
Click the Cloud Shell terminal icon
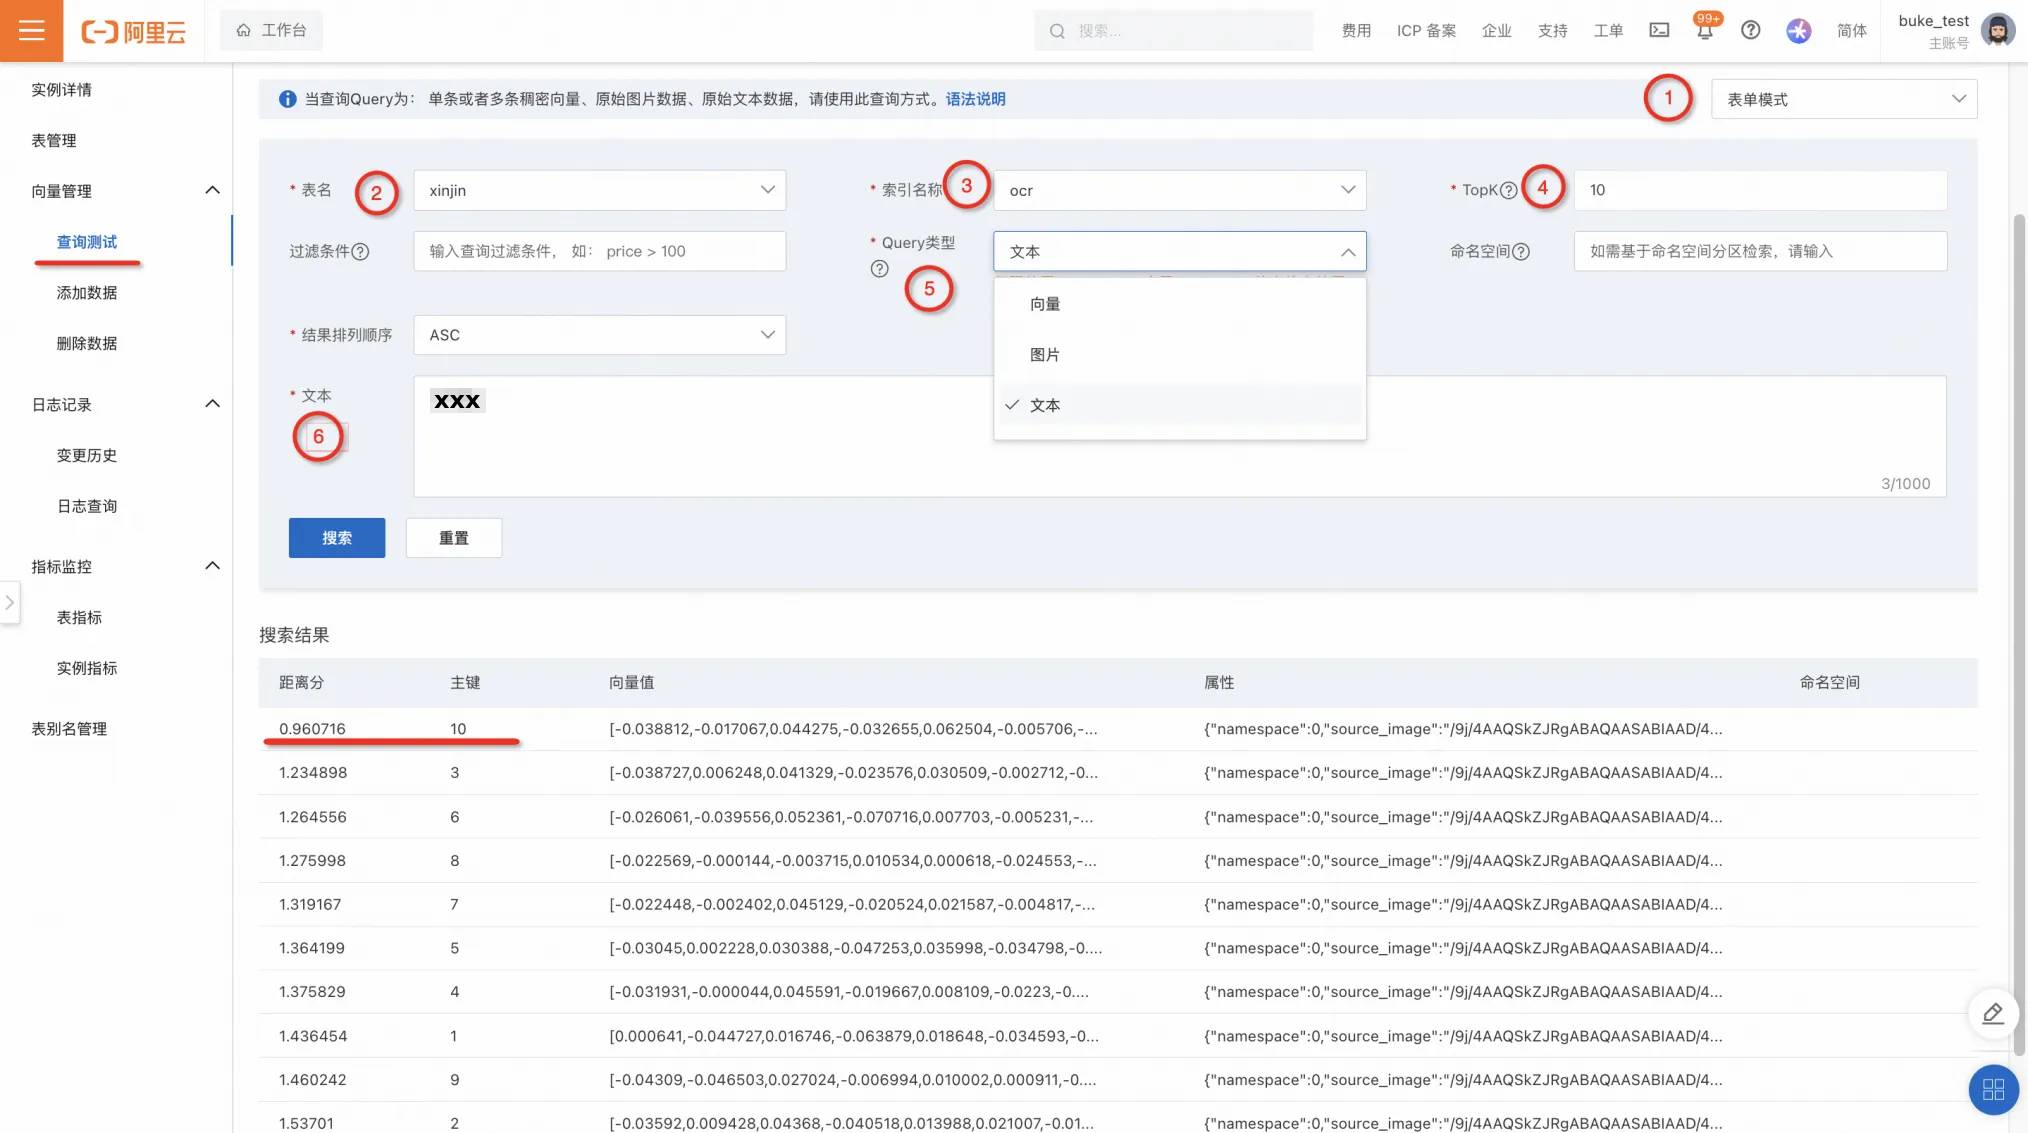tap(1659, 31)
